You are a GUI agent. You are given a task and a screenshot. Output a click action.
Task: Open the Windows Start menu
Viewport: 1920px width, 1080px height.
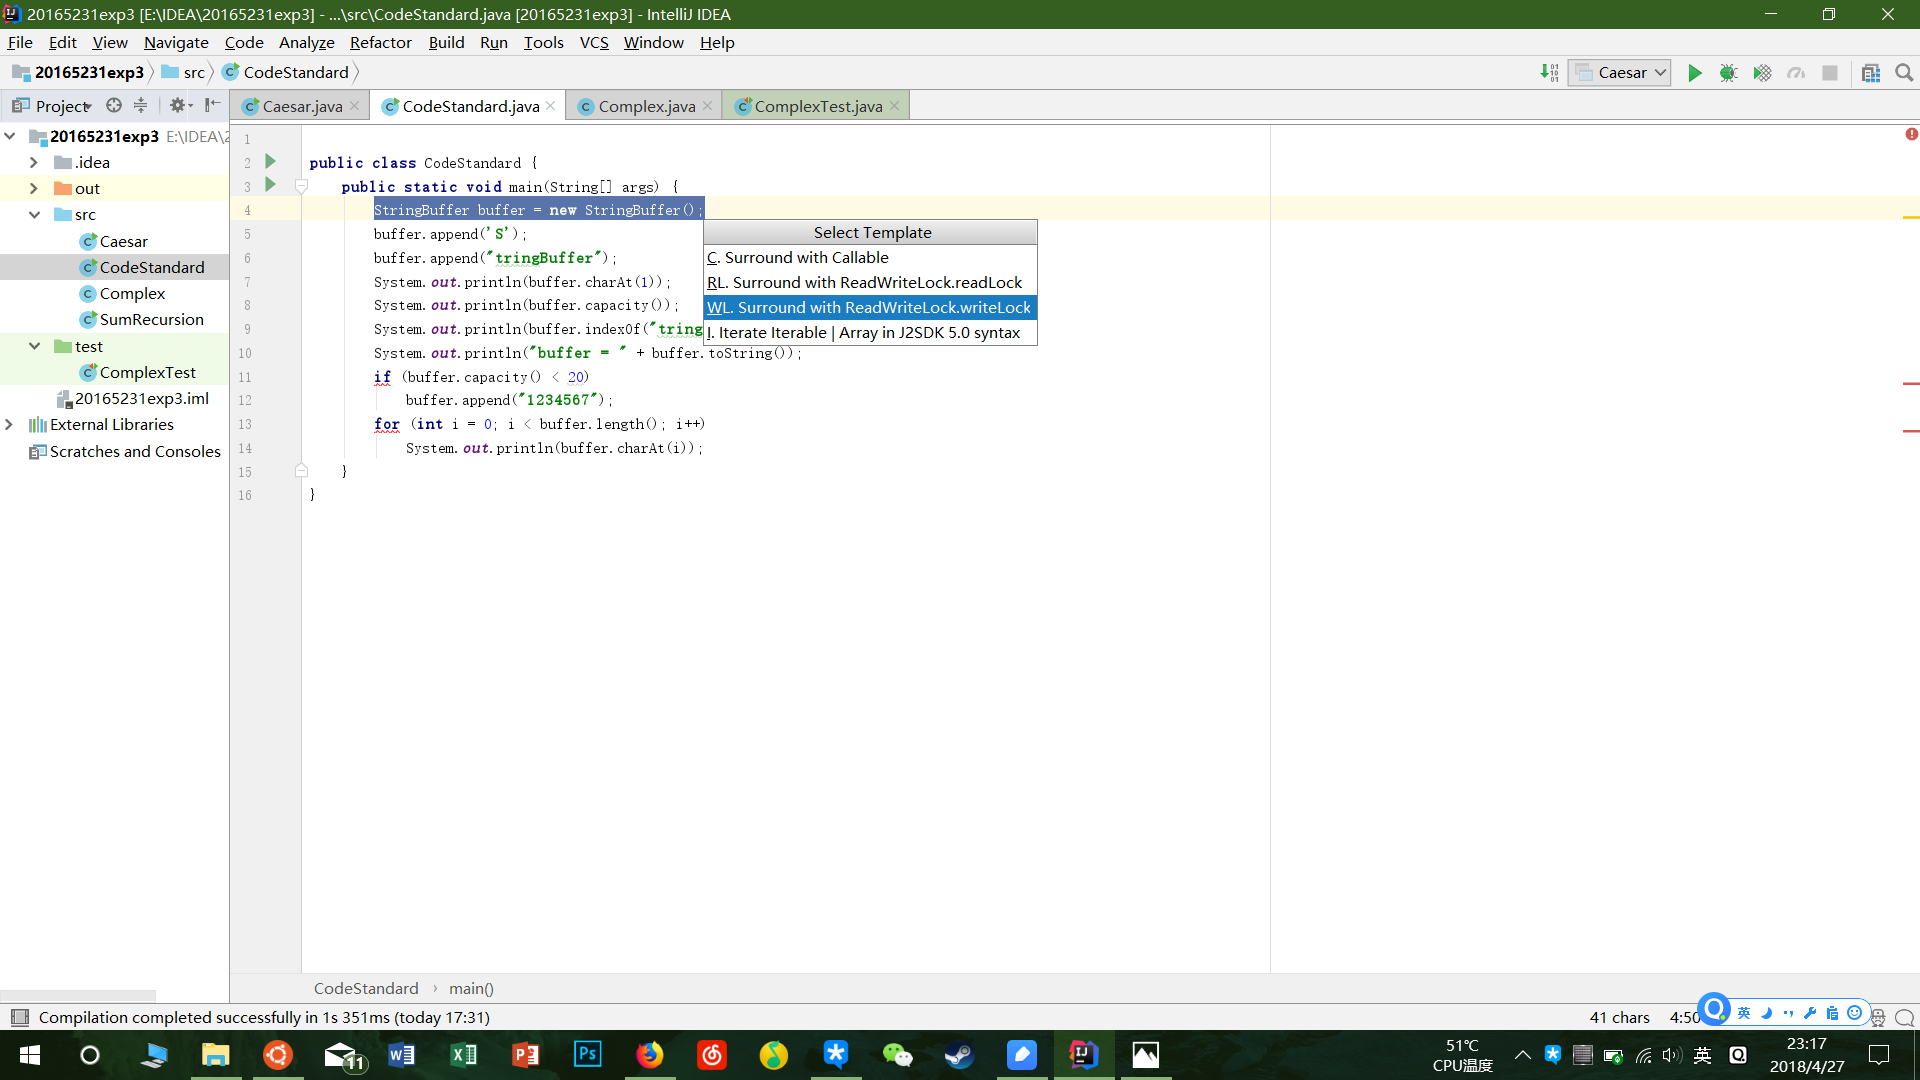pyautogui.click(x=29, y=1055)
